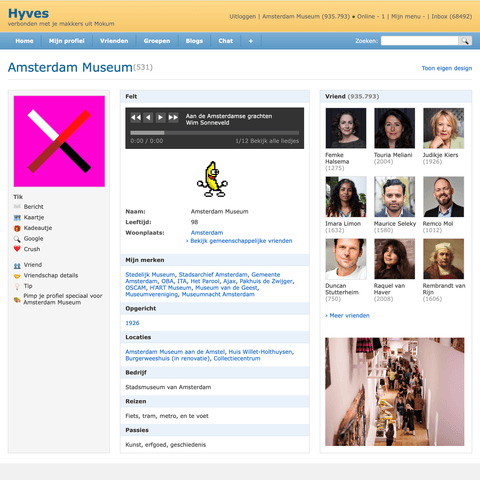Screen dimensions: 480x480
Task: Open the Home tab
Action: click(24, 41)
